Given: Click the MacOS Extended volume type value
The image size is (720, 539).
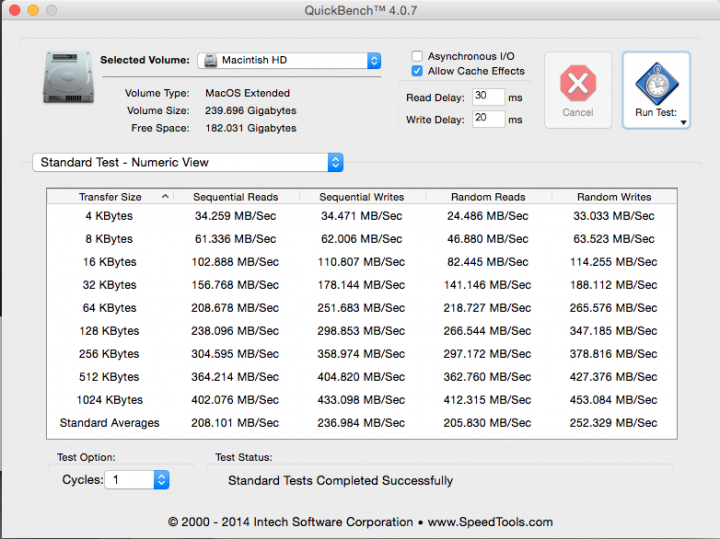Looking at the screenshot, I should pyautogui.click(x=248, y=93).
